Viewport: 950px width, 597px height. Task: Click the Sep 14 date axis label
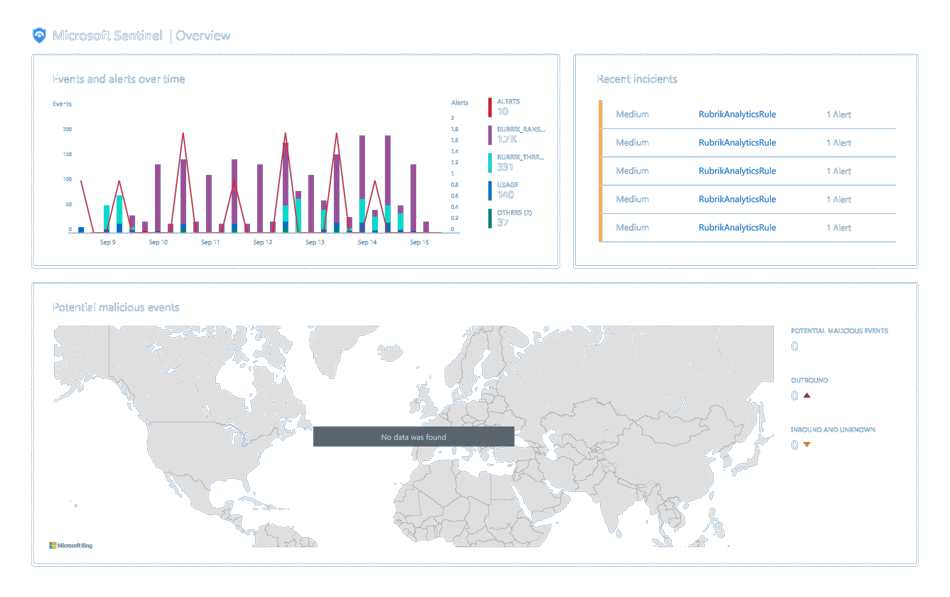tap(367, 242)
